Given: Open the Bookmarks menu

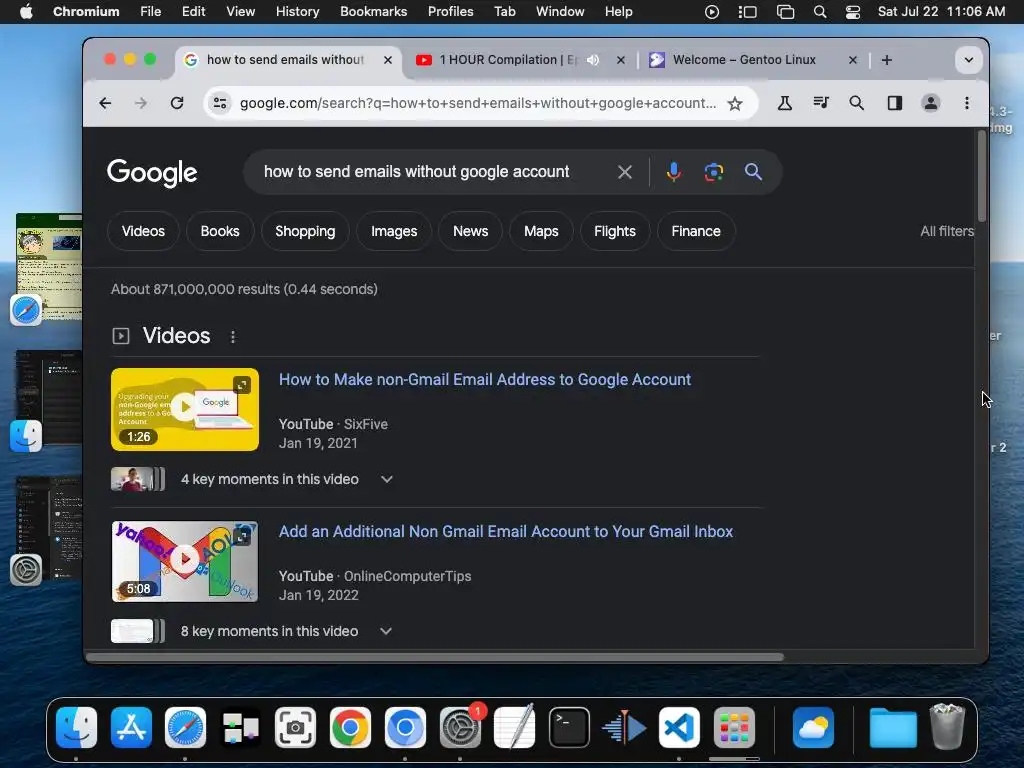Looking at the screenshot, I should [373, 12].
